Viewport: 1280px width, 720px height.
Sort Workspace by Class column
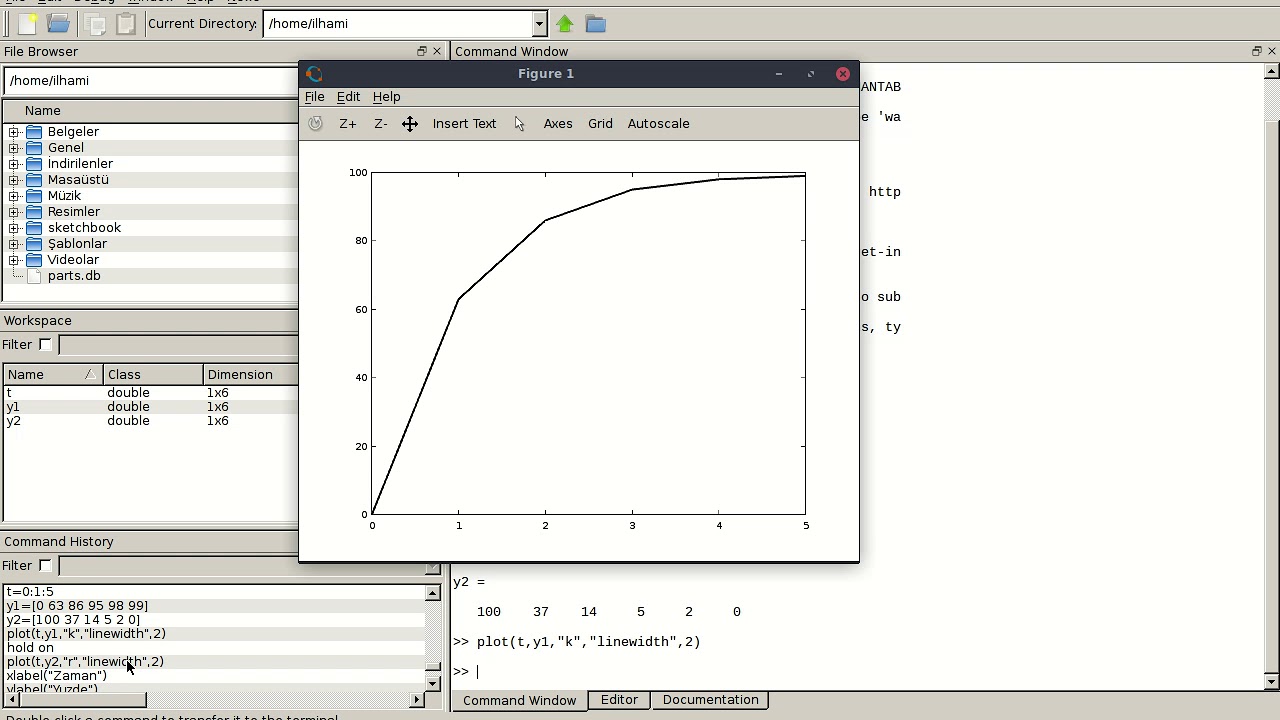click(152, 375)
